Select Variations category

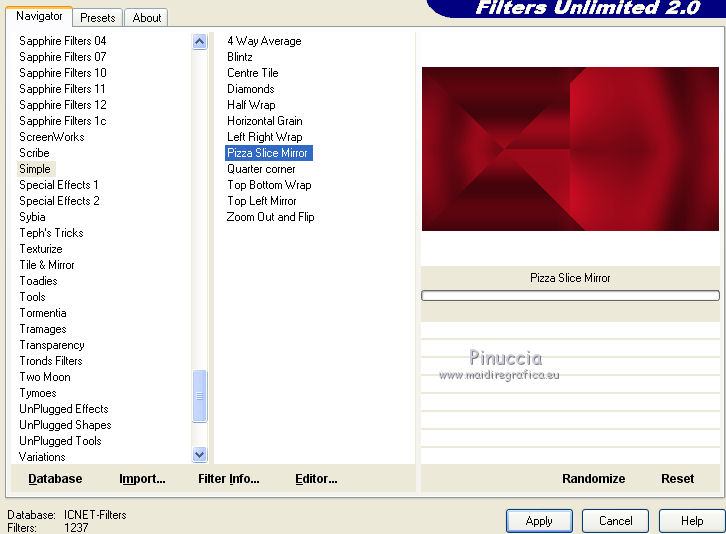(42, 457)
